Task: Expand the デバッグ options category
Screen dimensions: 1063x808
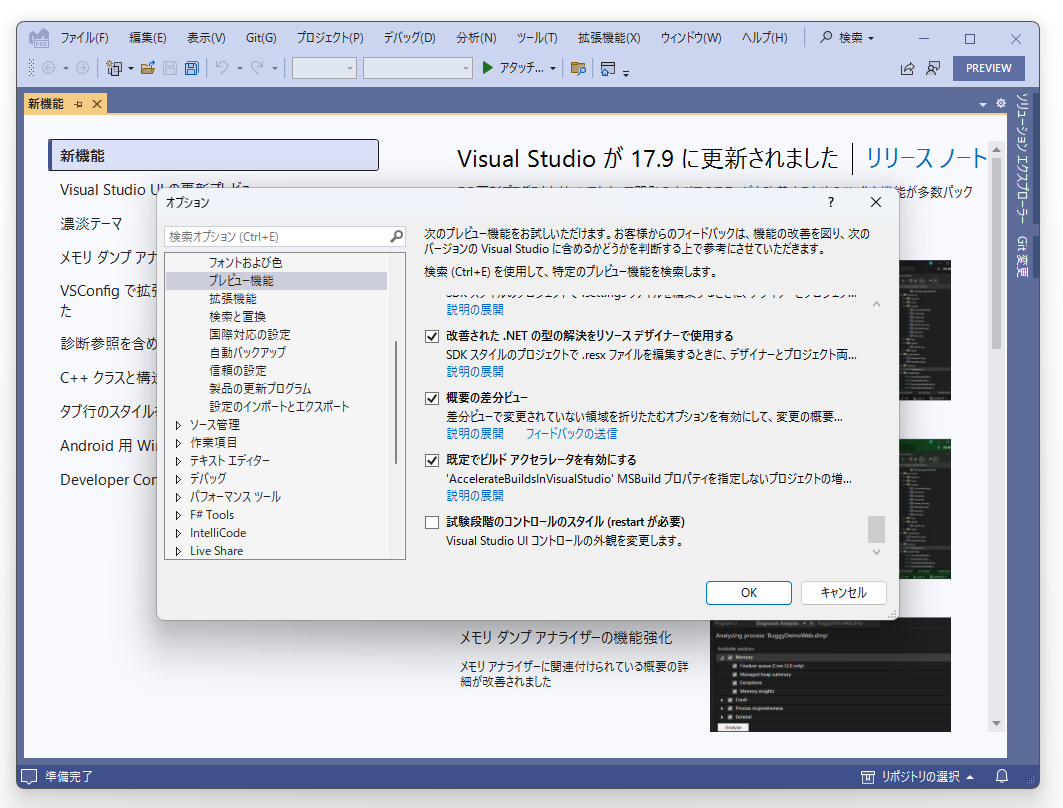Action: coord(177,478)
